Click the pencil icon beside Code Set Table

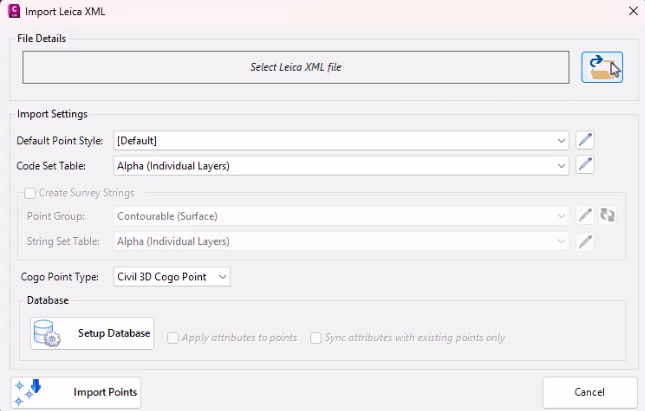[x=585, y=165]
